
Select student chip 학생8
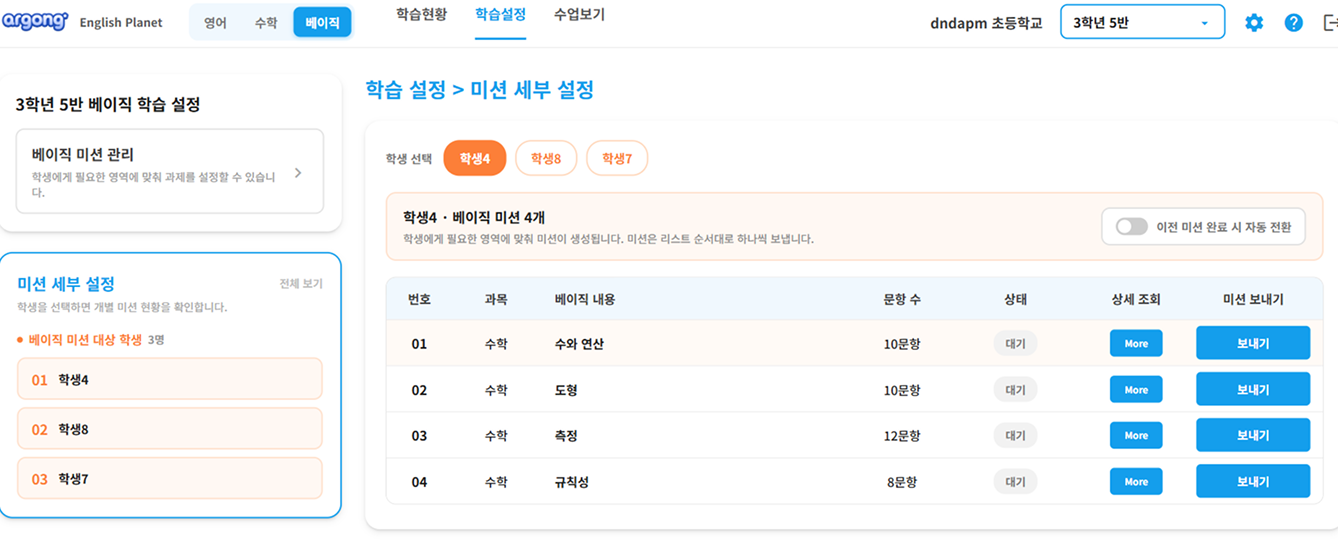pyautogui.click(x=546, y=158)
